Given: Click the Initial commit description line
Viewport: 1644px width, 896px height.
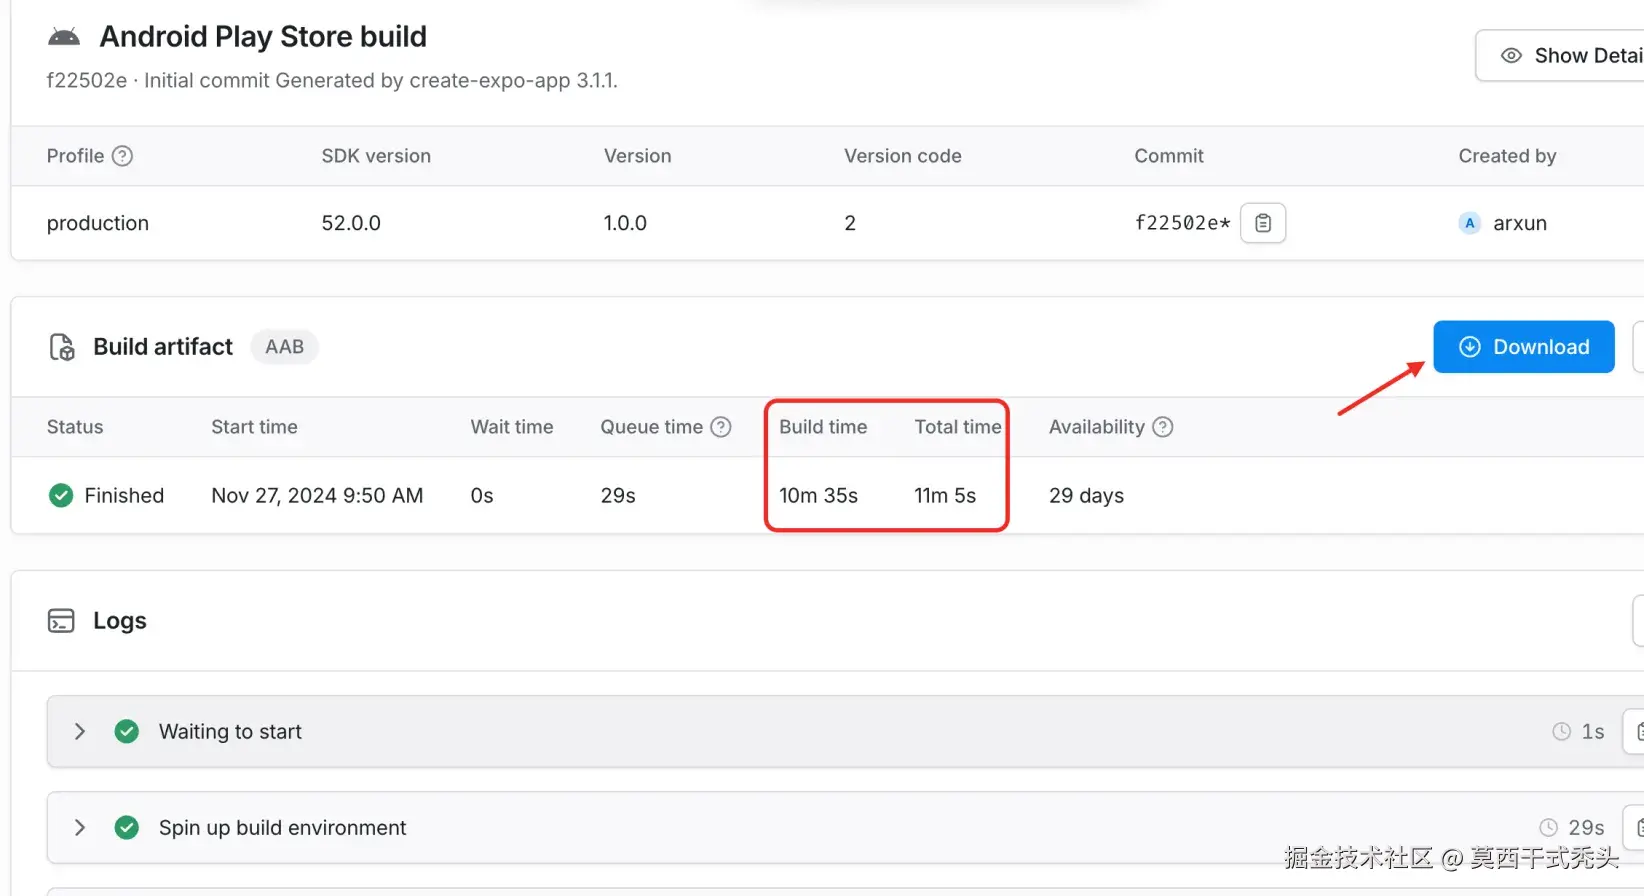Looking at the screenshot, I should coord(332,81).
